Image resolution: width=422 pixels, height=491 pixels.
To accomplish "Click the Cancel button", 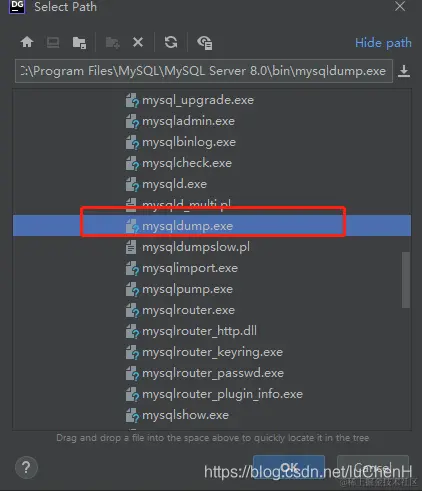I will (373, 467).
